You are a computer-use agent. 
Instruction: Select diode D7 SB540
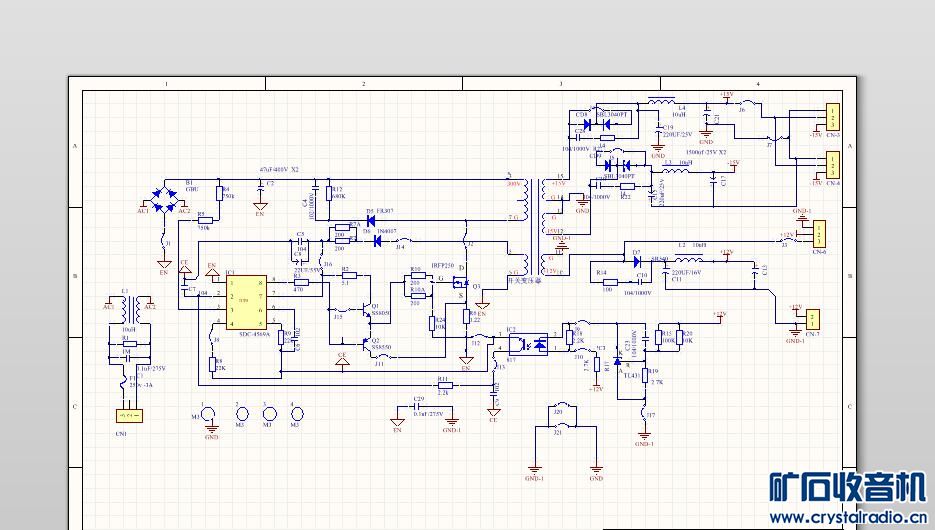pos(637,262)
